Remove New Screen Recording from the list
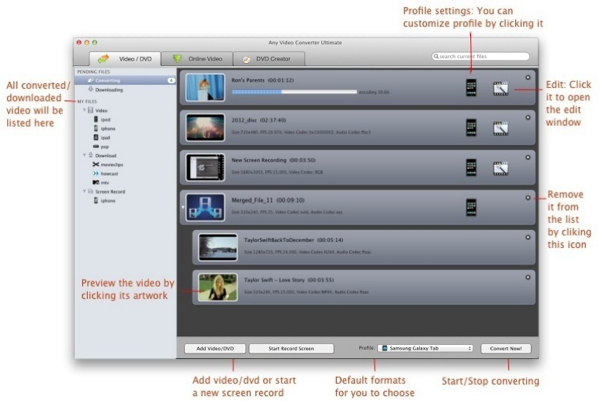Viewport: 600px width, 408px height. coord(528,157)
